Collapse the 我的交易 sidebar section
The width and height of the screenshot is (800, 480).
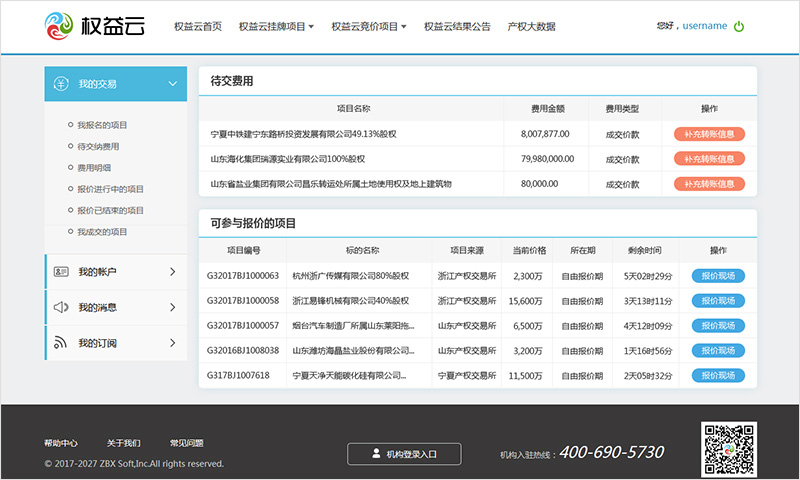coord(172,84)
